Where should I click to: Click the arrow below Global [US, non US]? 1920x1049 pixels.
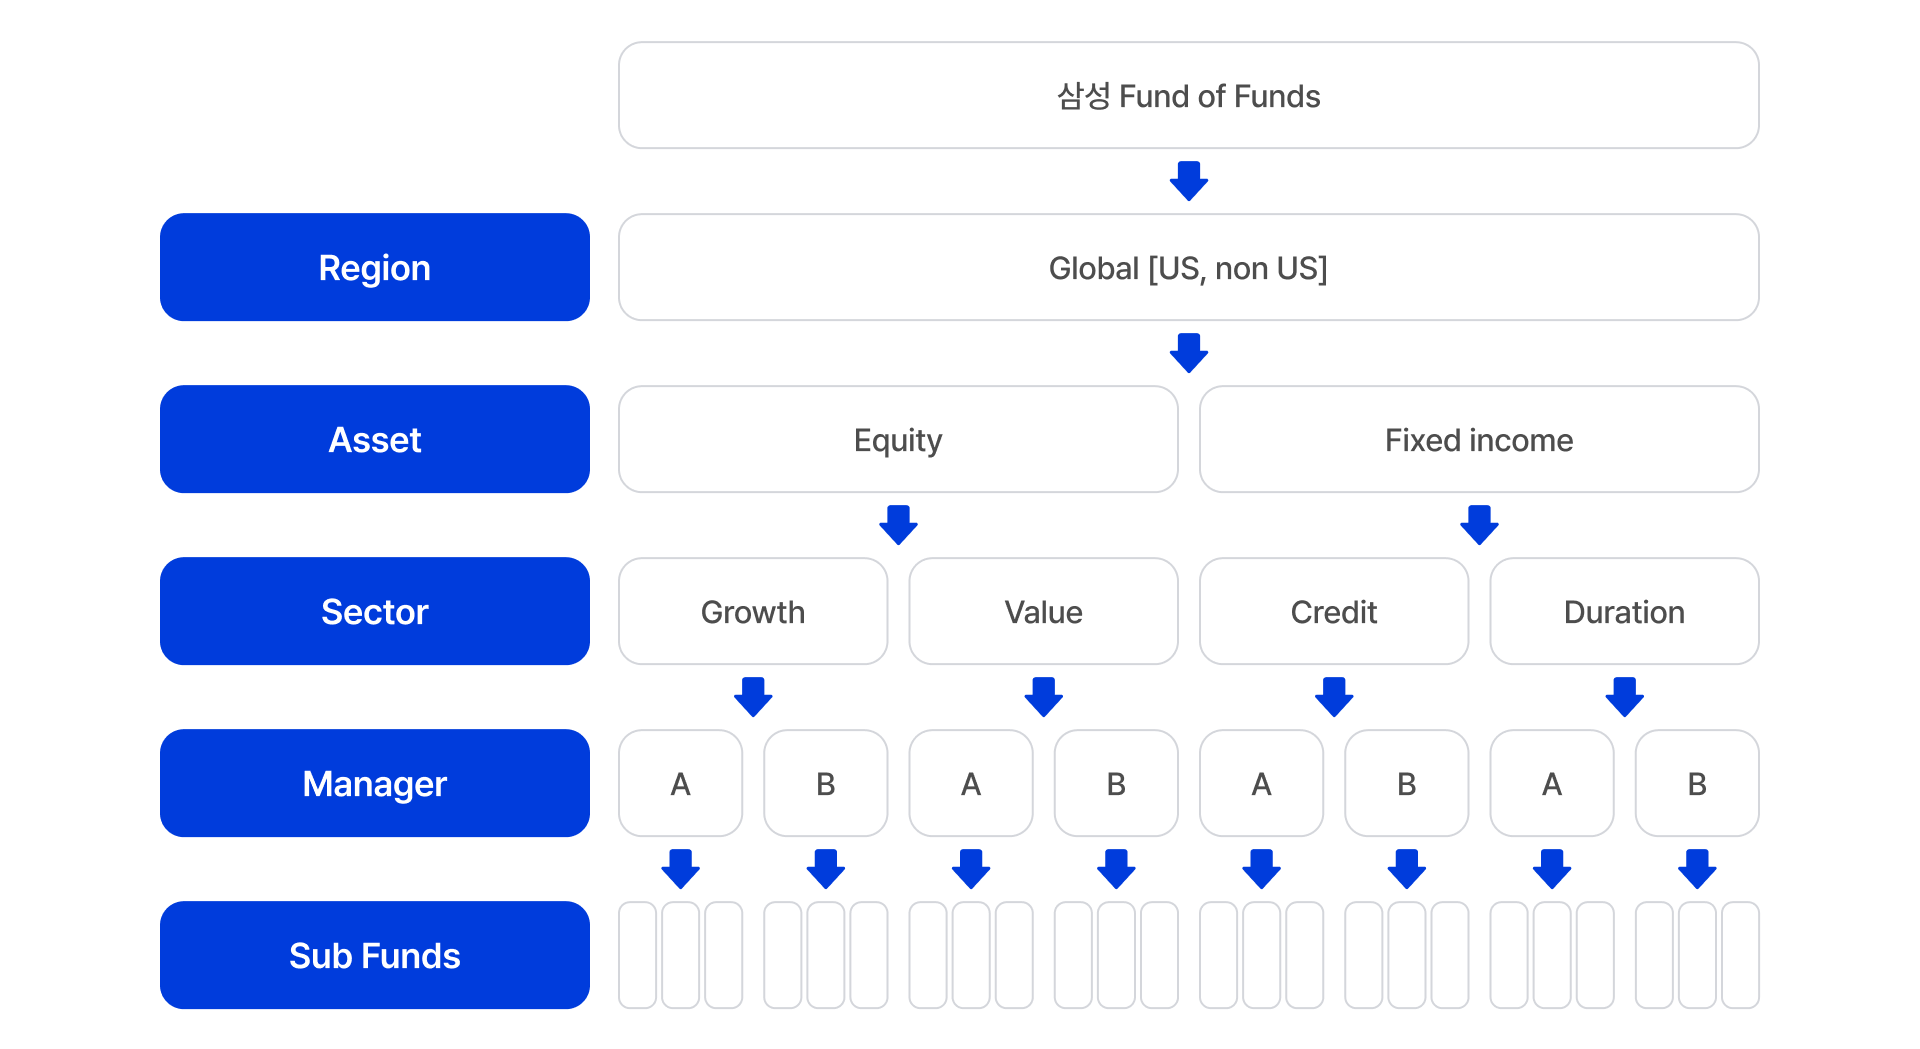pos(1188,353)
